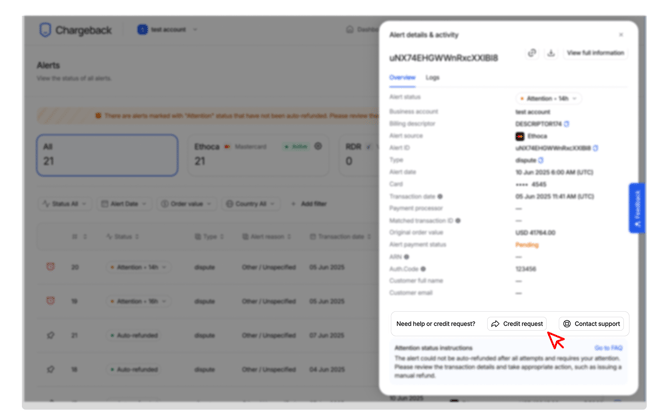Click Add filter

click(x=309, y=204)
